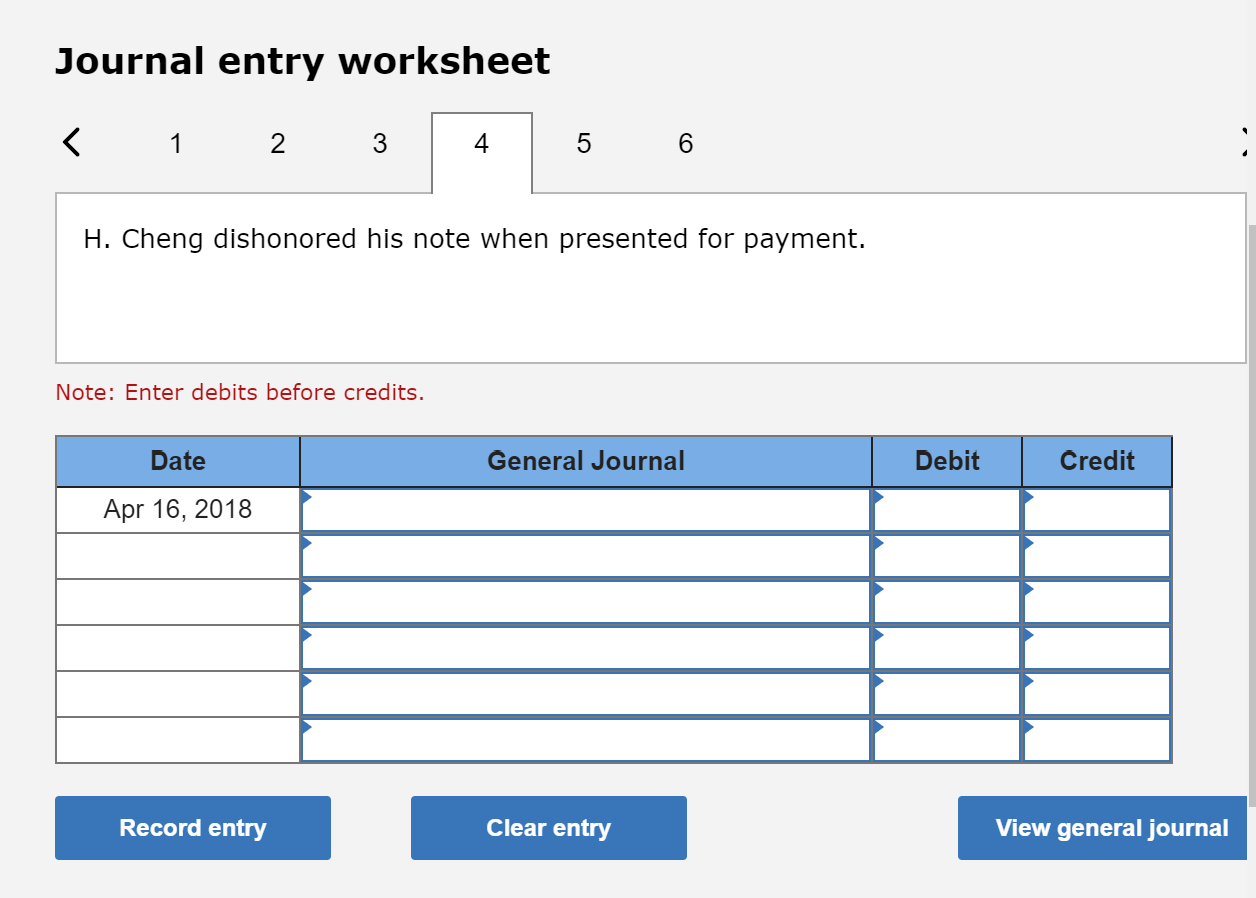Switch to worksheet tab 2
This screenshot has height=898, width=1256.
277,143
